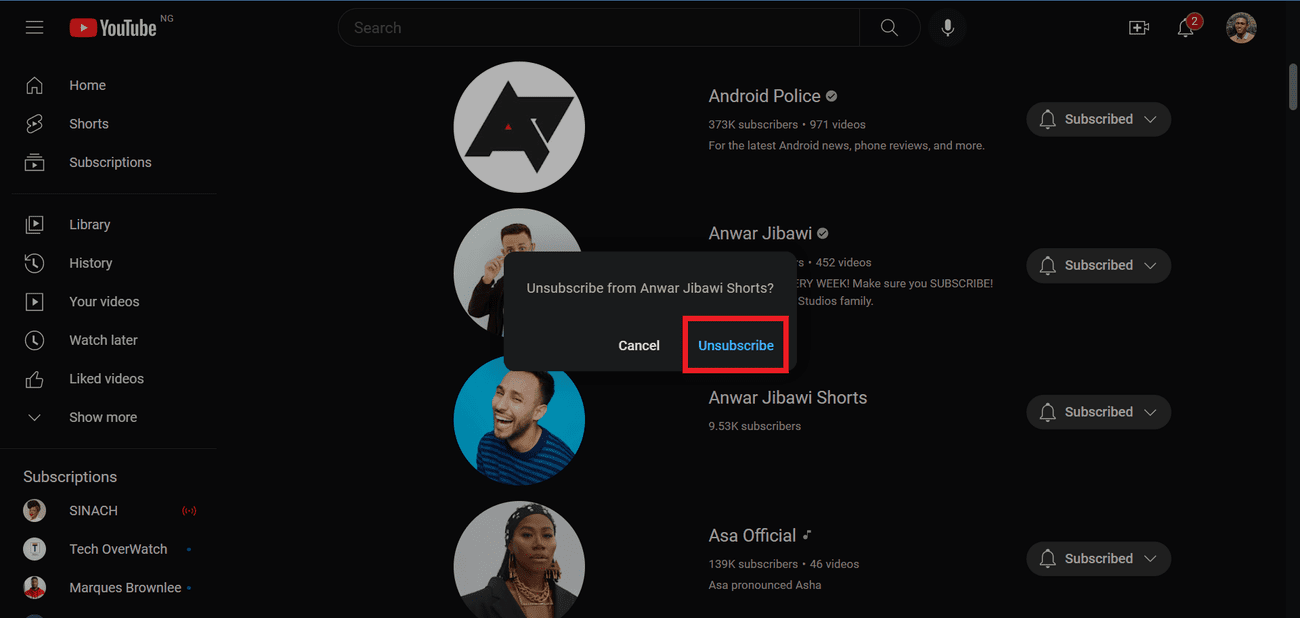The image size is (1300, 618).
Task: Open the Create video icon
Action: pos(1138,28)
